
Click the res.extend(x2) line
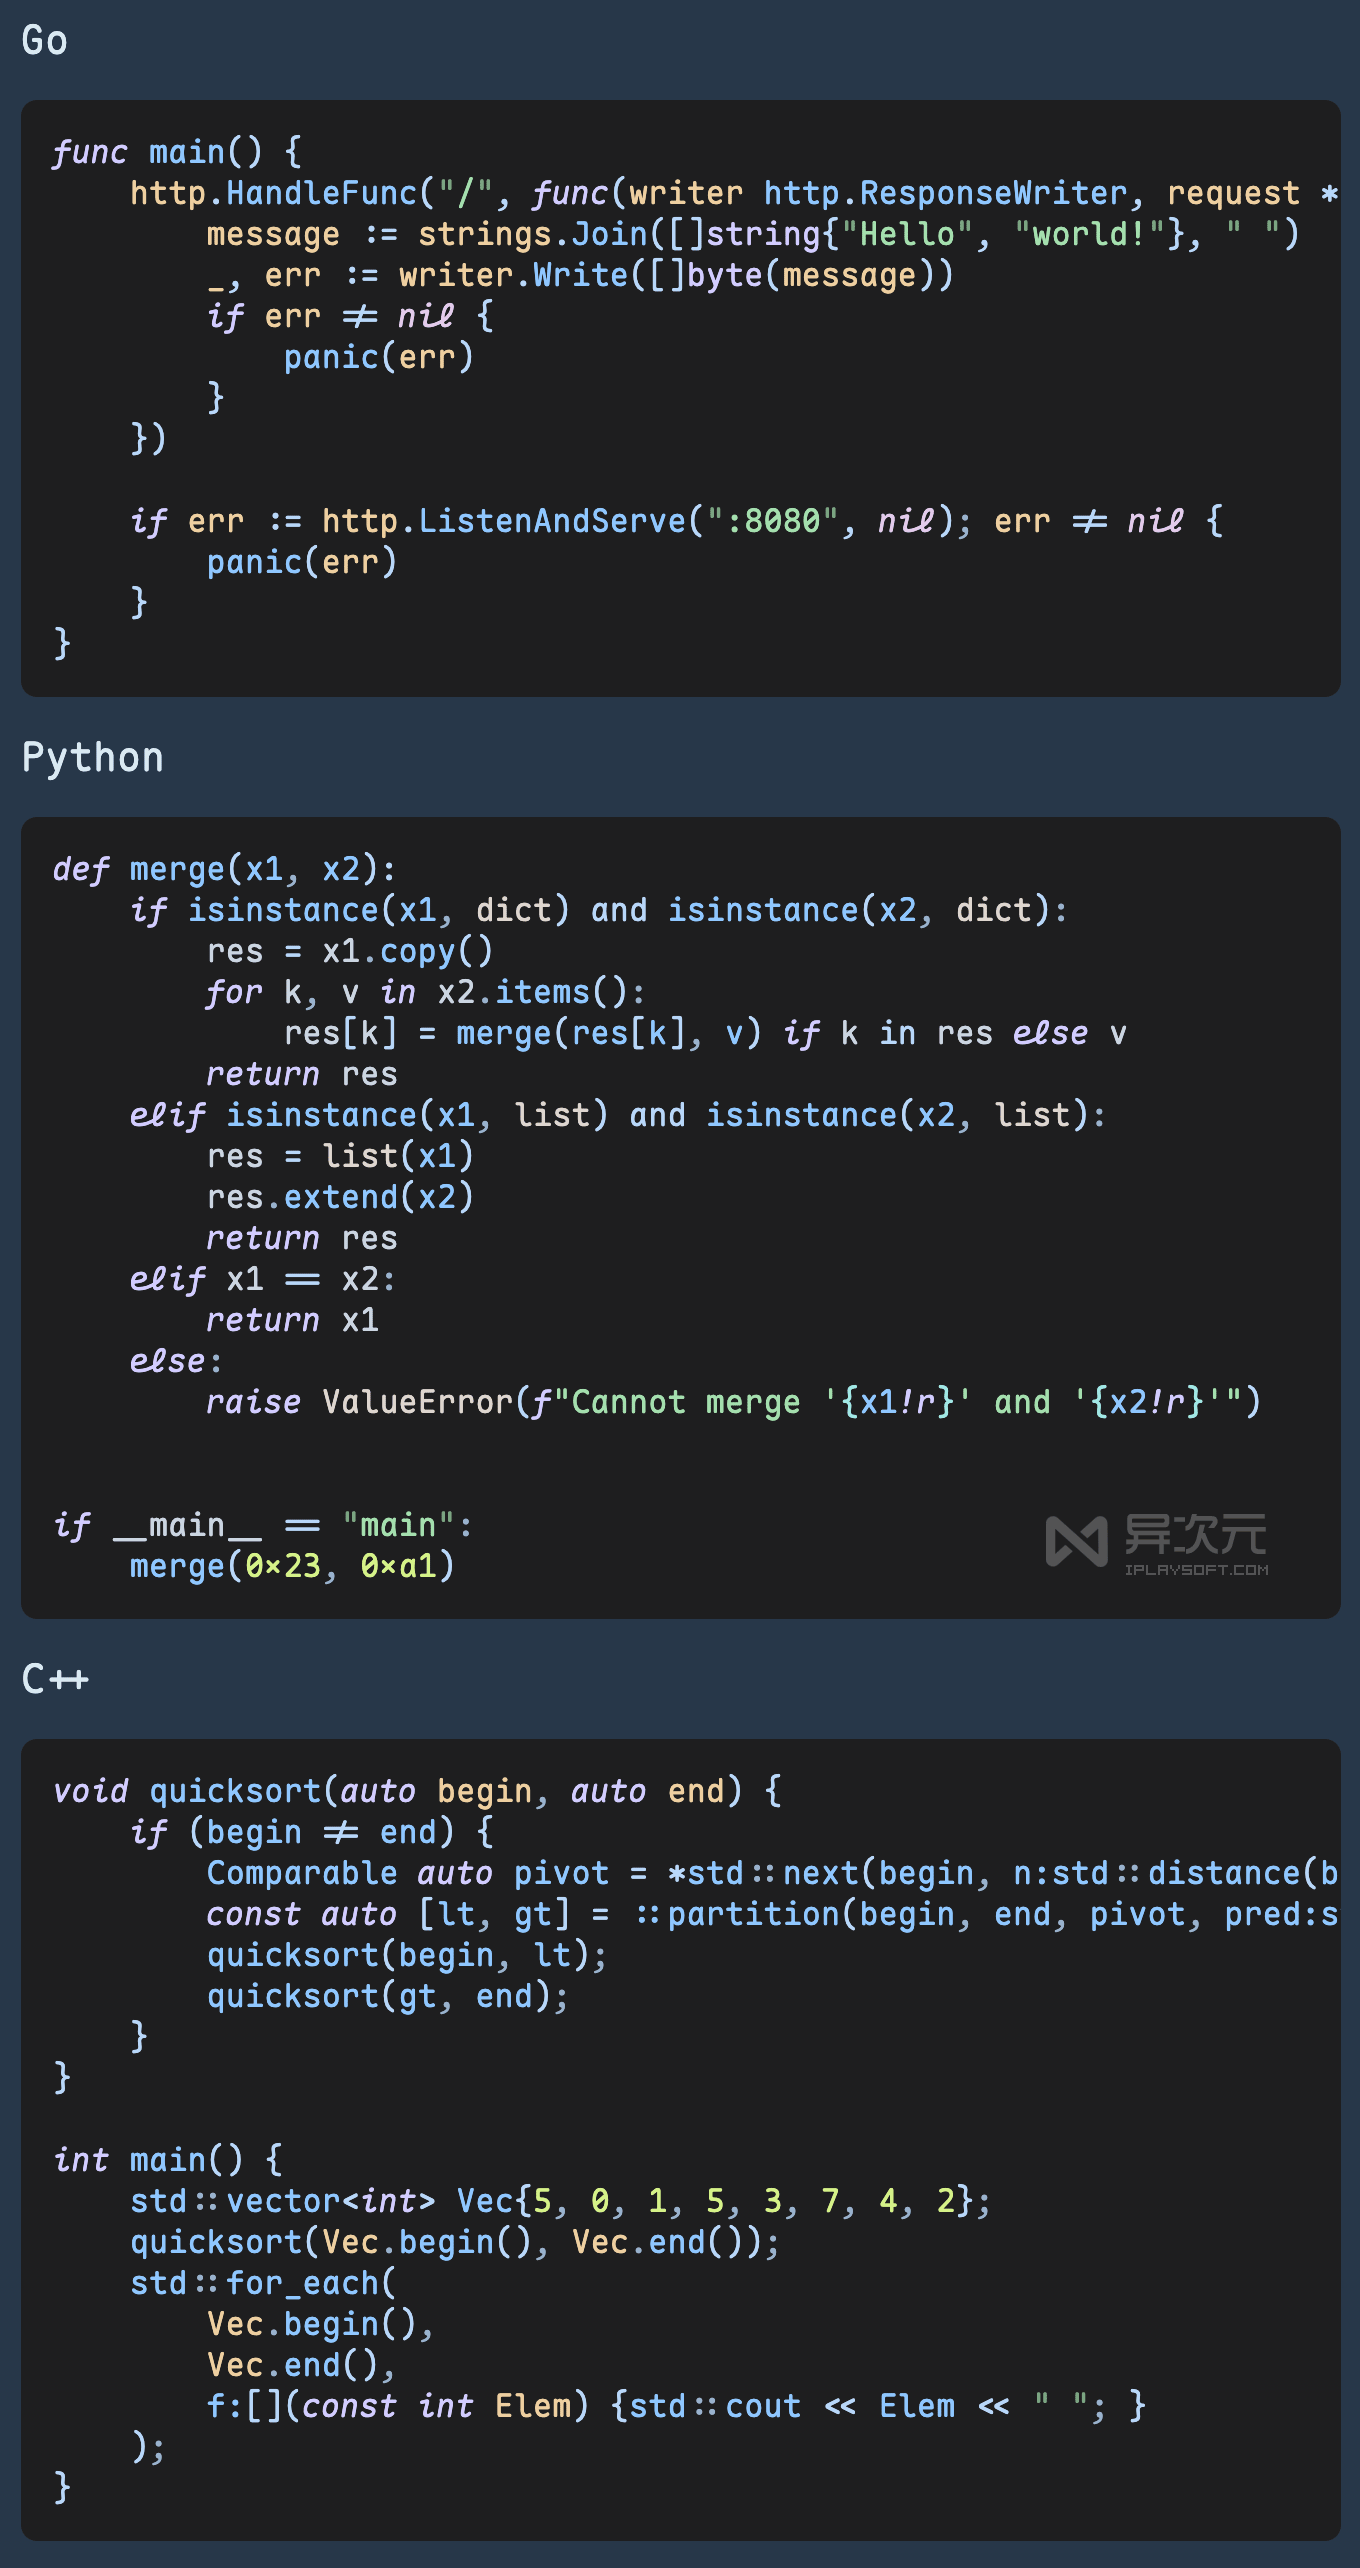click(340, 1197)
